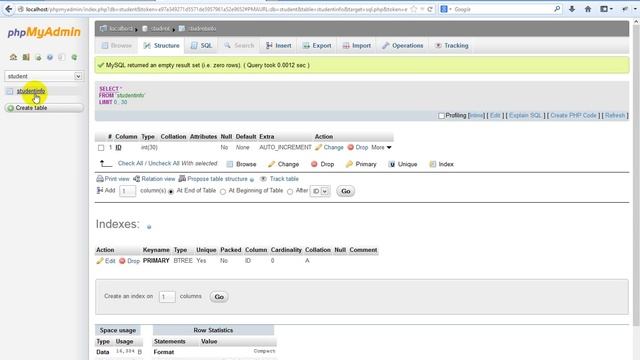Click the help icon beside Indexes heading
Image resolution: width=640 pixels, height=360 pixels.
coord(149,227)
